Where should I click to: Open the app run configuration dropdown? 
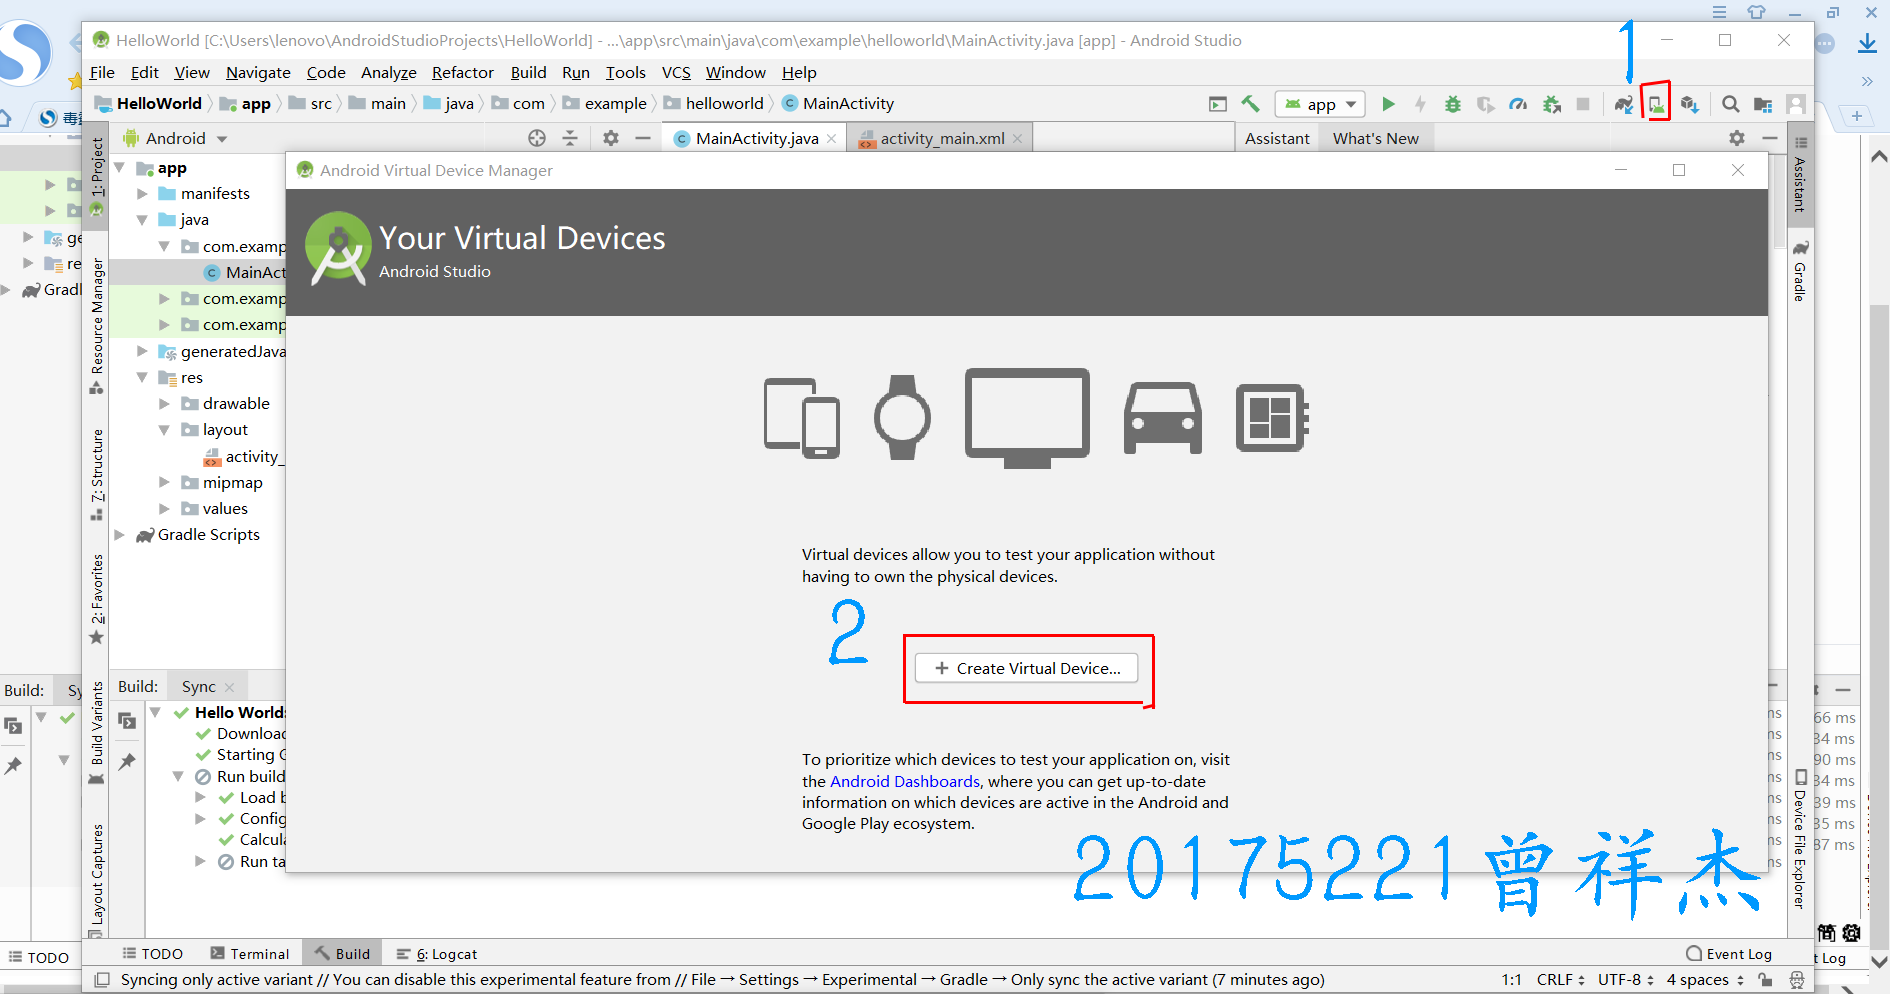click(1321, 104)
